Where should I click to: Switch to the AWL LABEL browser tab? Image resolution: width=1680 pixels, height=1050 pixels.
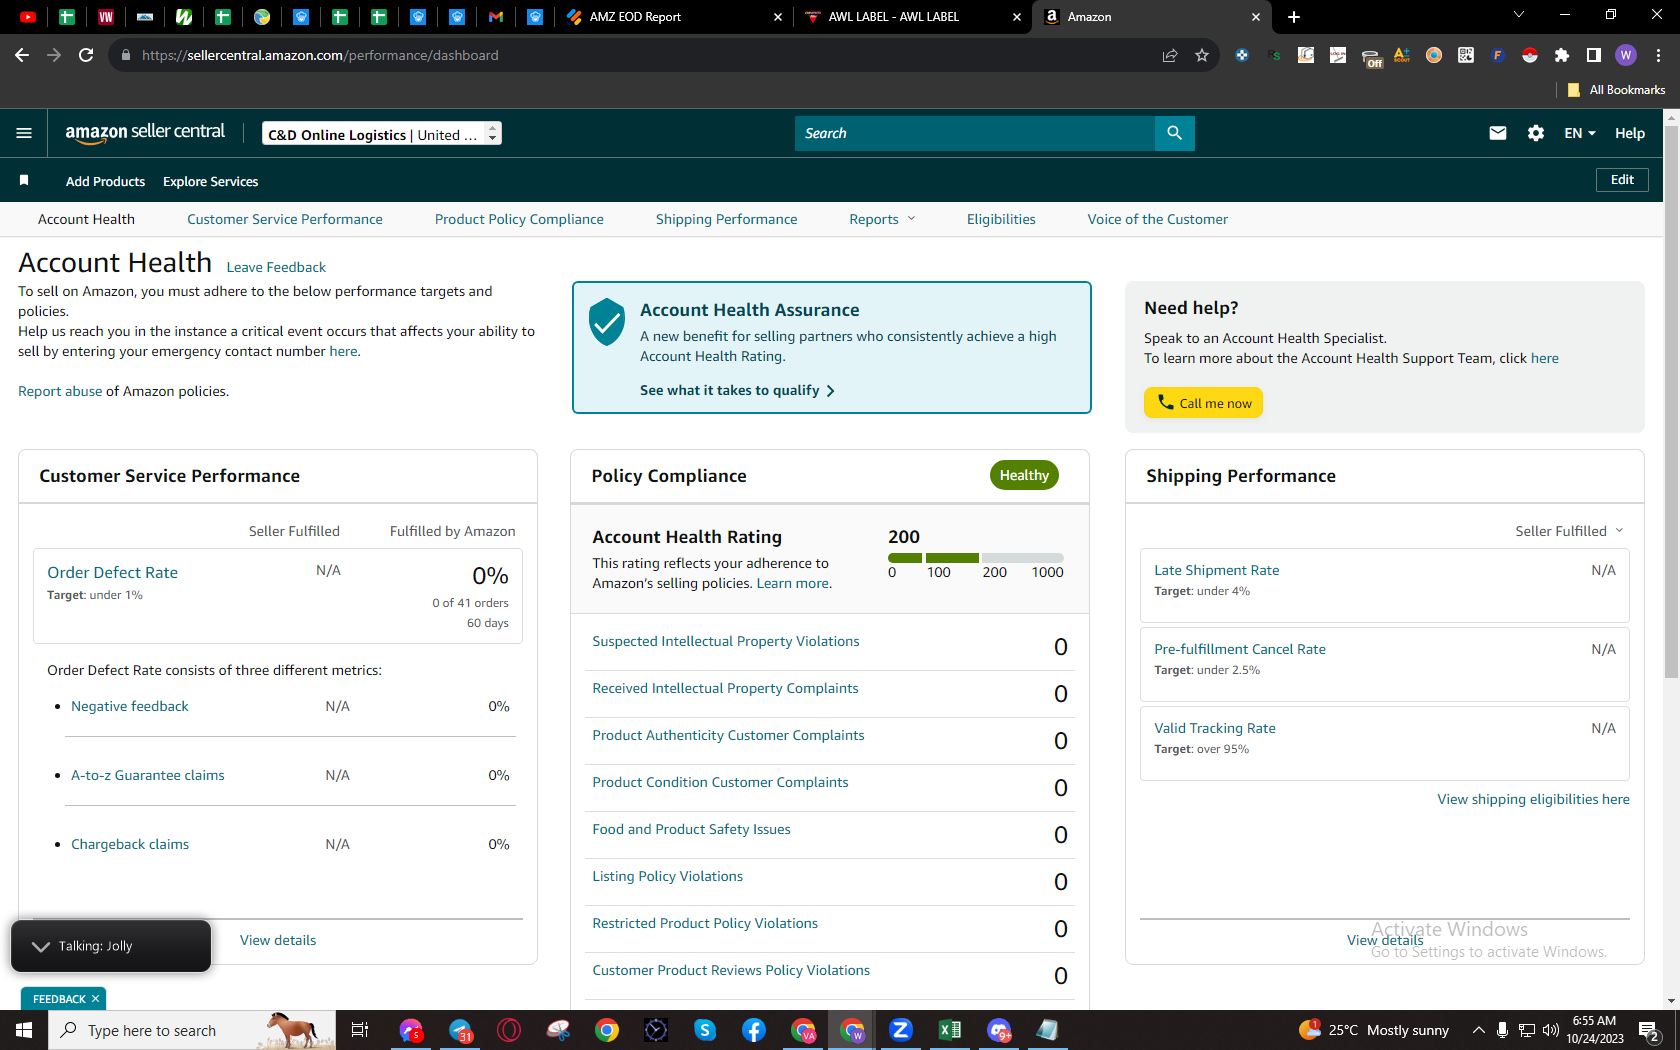click(x=914, y=17)
